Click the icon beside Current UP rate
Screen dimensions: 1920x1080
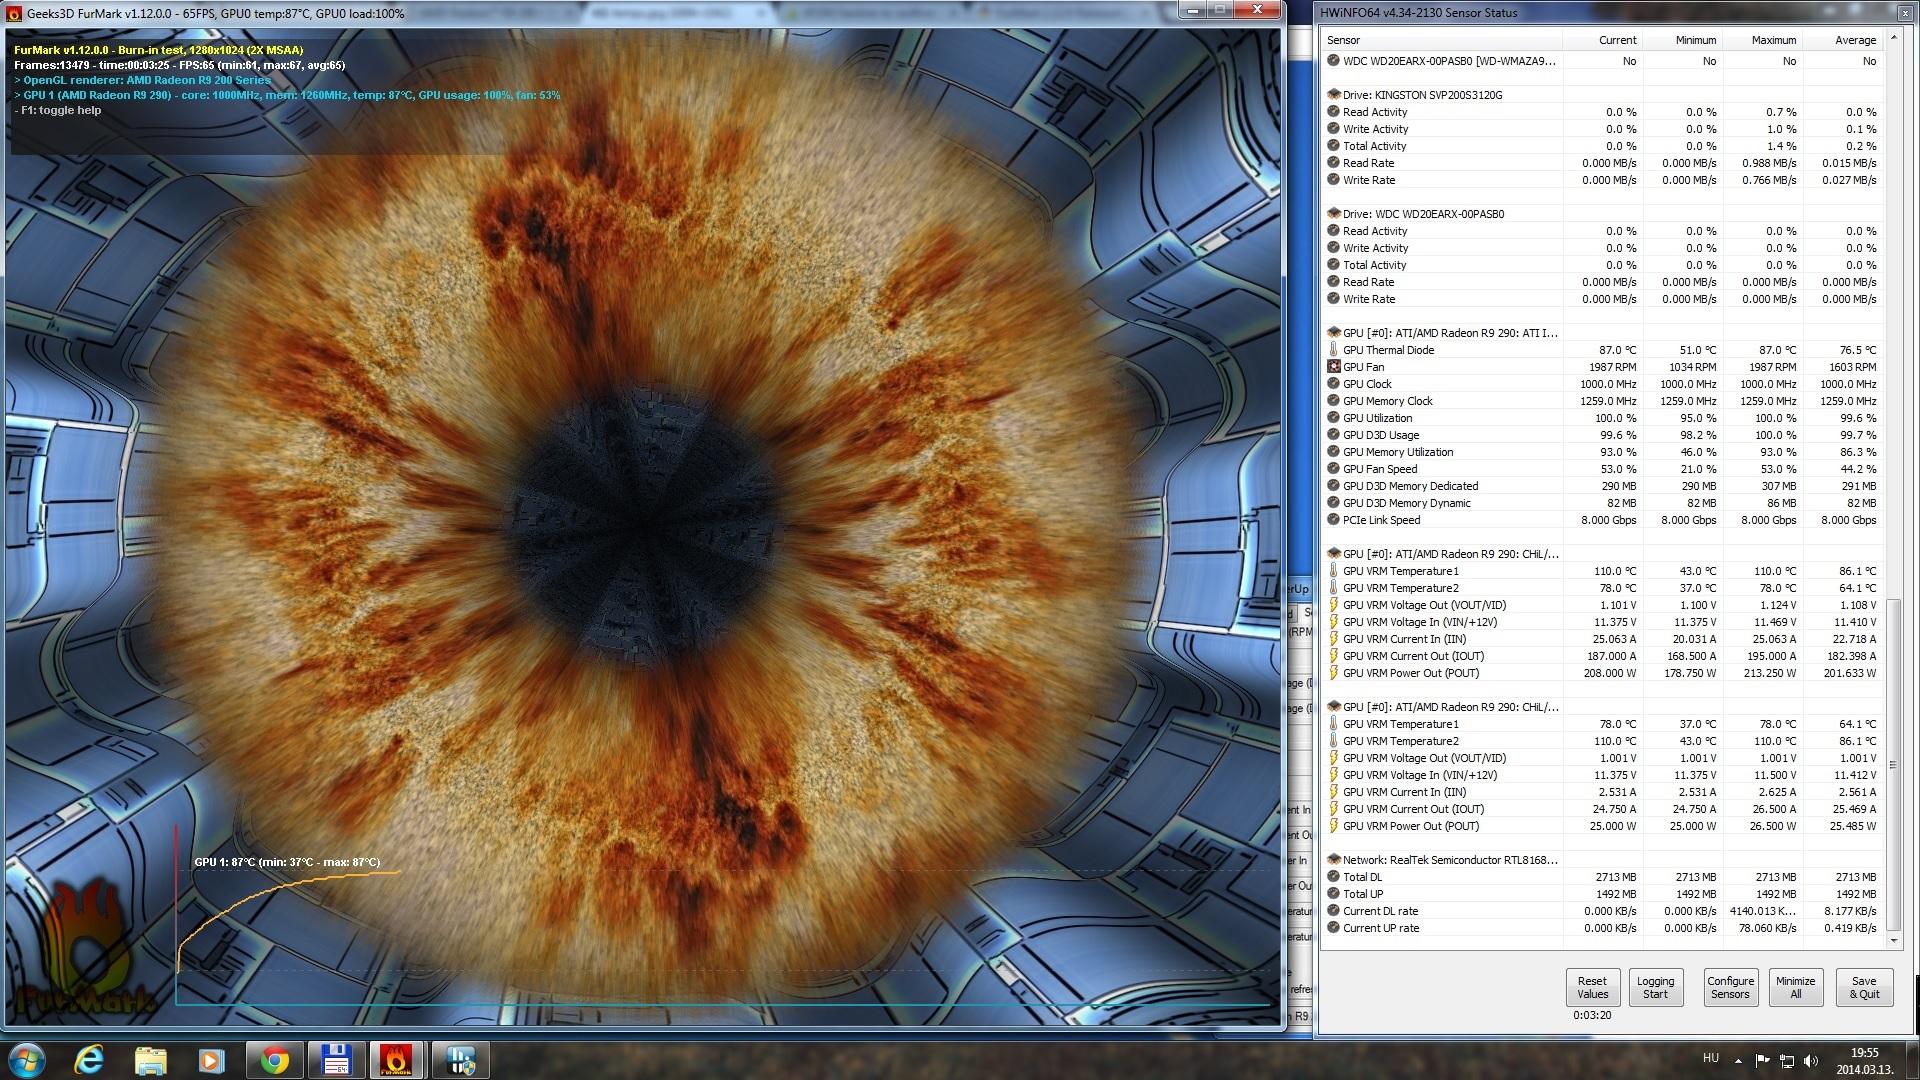click(x=1333, y=928)
